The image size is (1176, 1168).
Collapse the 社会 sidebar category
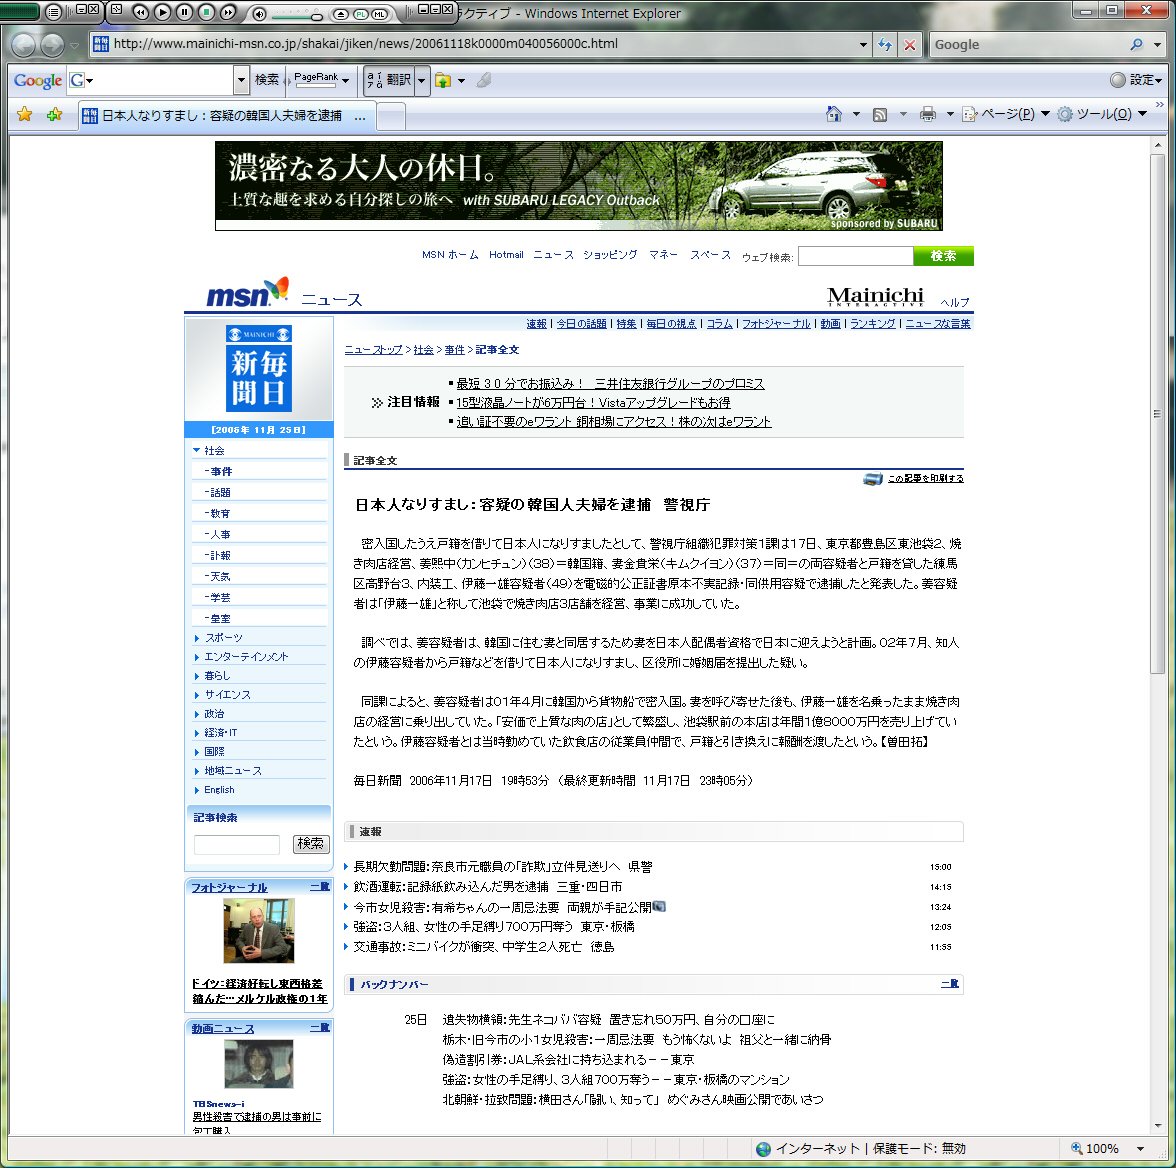pyautogui.click(x=197, y=451)
